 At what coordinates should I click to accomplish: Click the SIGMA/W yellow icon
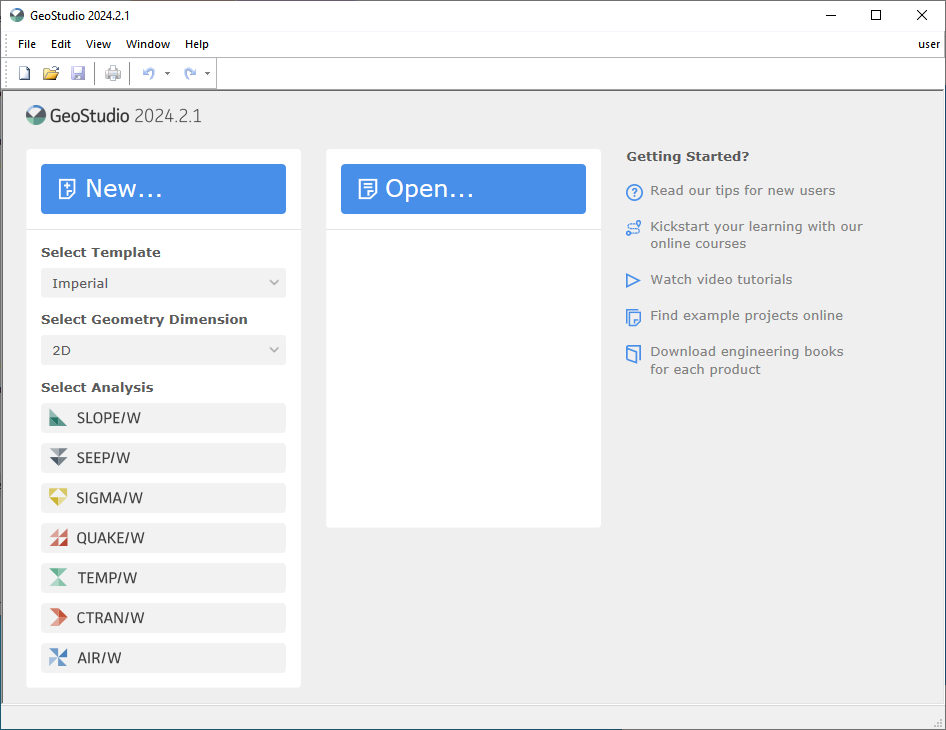(x=58, y=497)
